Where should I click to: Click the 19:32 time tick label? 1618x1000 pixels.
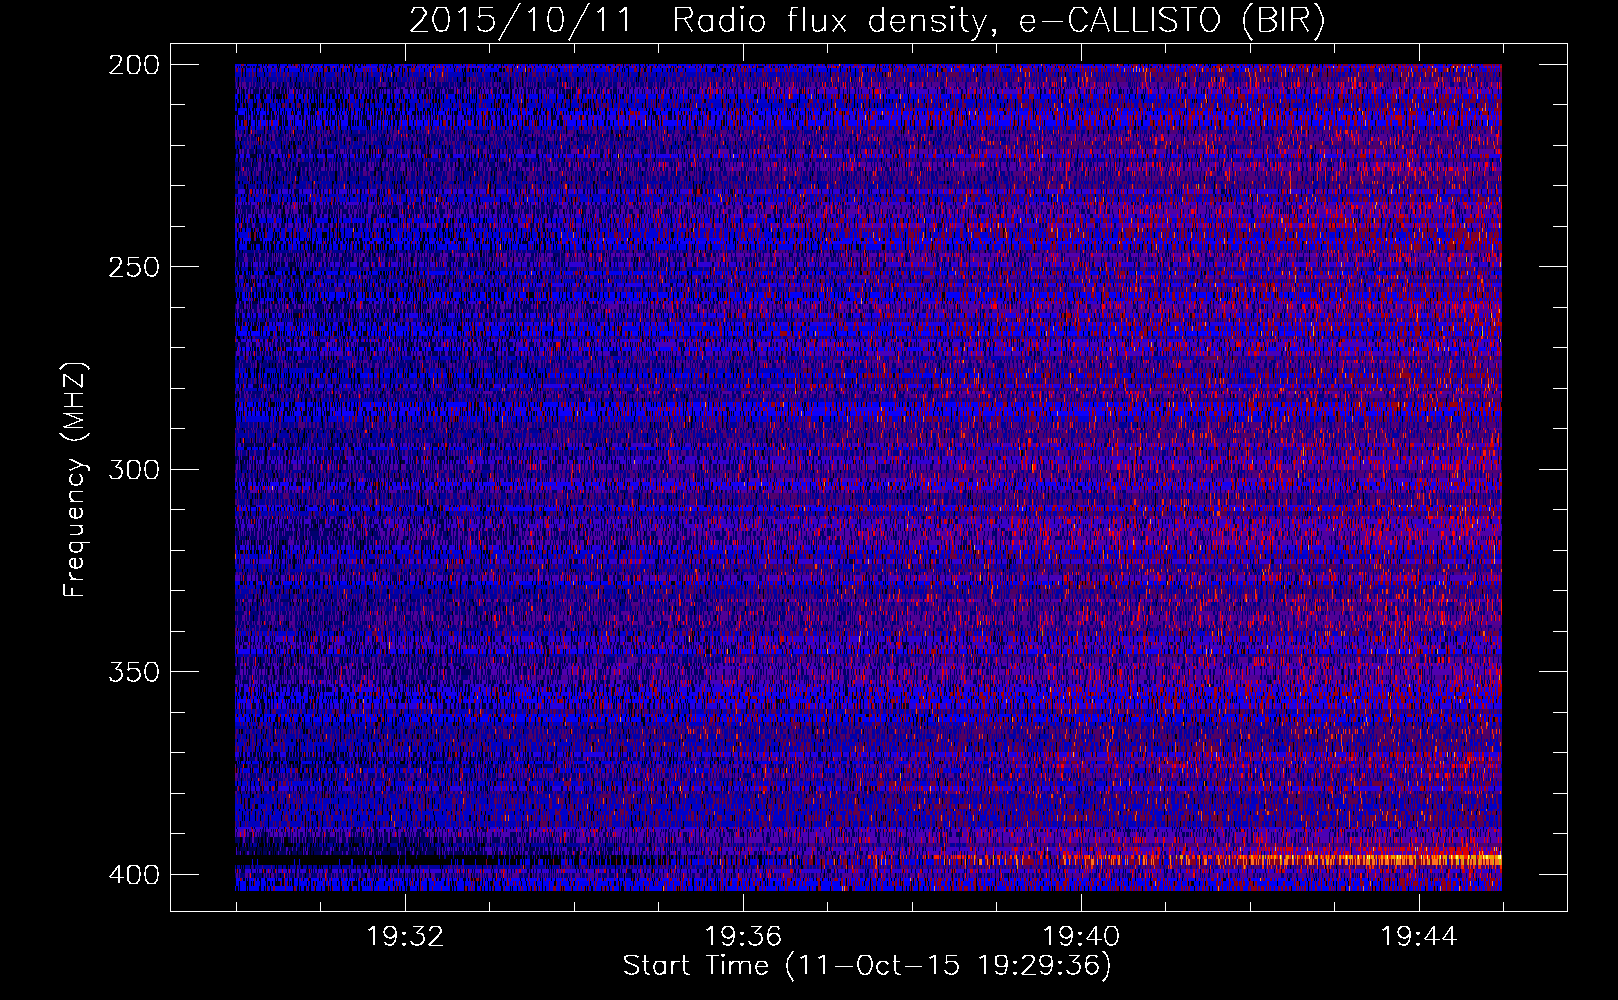tap(405, 937)
